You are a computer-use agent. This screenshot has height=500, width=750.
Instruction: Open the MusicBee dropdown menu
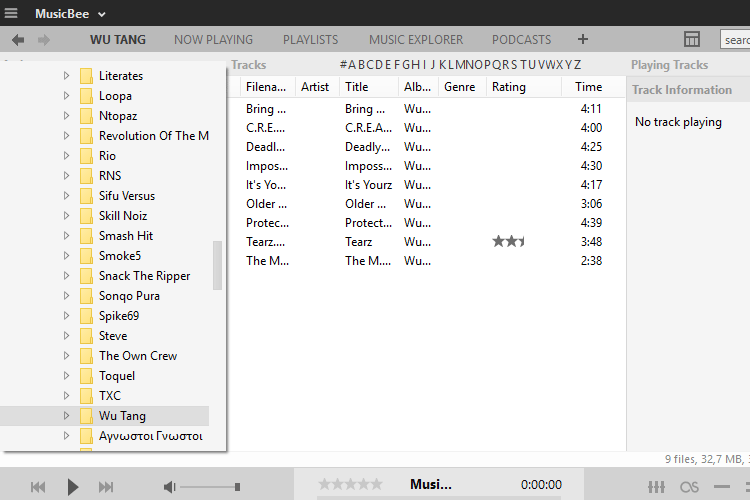pyautogui.click(x=70, y=14)
